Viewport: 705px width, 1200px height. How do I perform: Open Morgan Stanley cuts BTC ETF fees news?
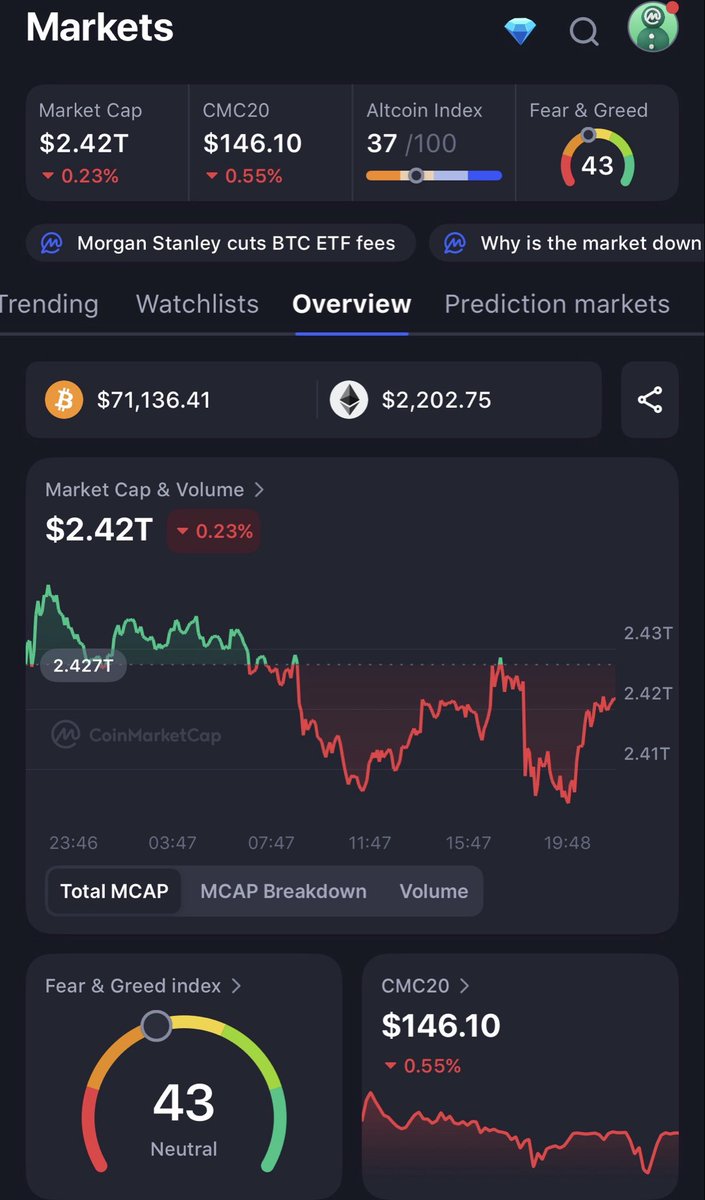[x=235, y=243]
